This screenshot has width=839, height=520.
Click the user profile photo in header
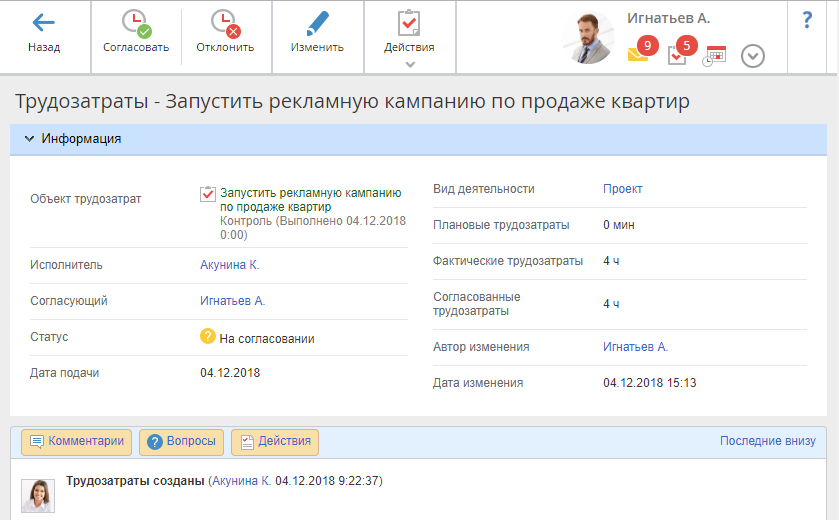pos(588,39)
